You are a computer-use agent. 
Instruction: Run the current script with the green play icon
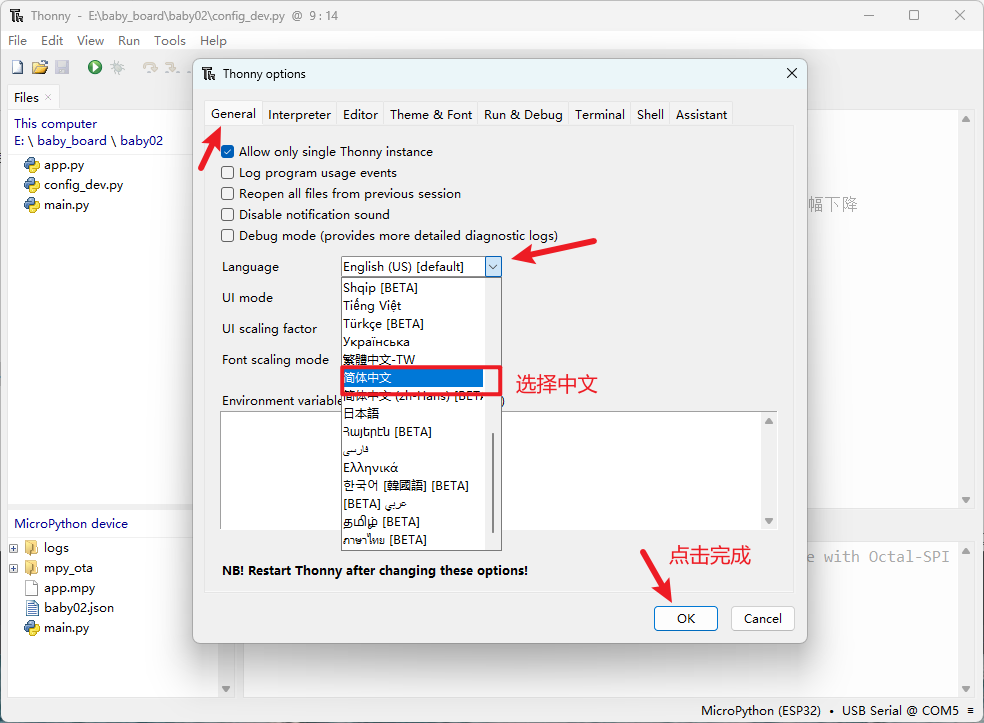(x=95, y=67)
